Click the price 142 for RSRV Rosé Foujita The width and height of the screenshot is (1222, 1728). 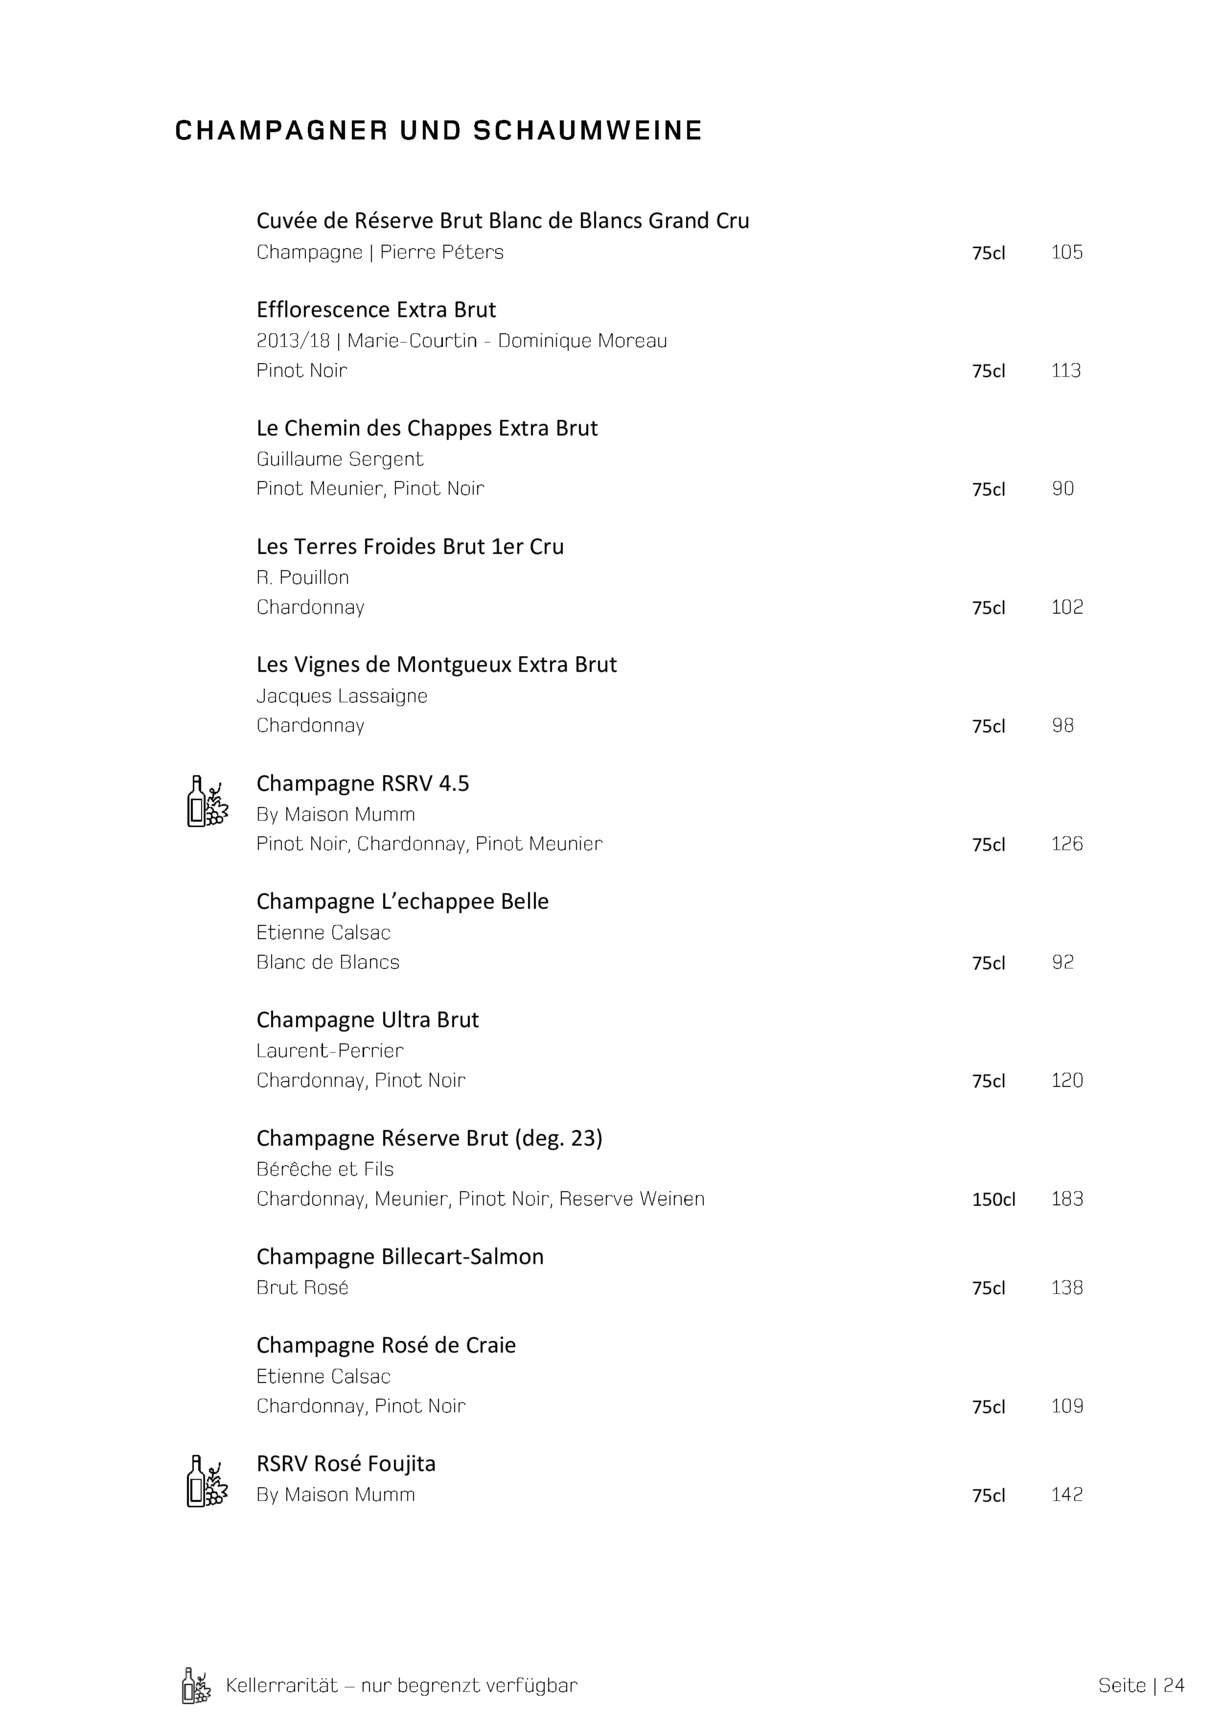tap(1067, 1495)
